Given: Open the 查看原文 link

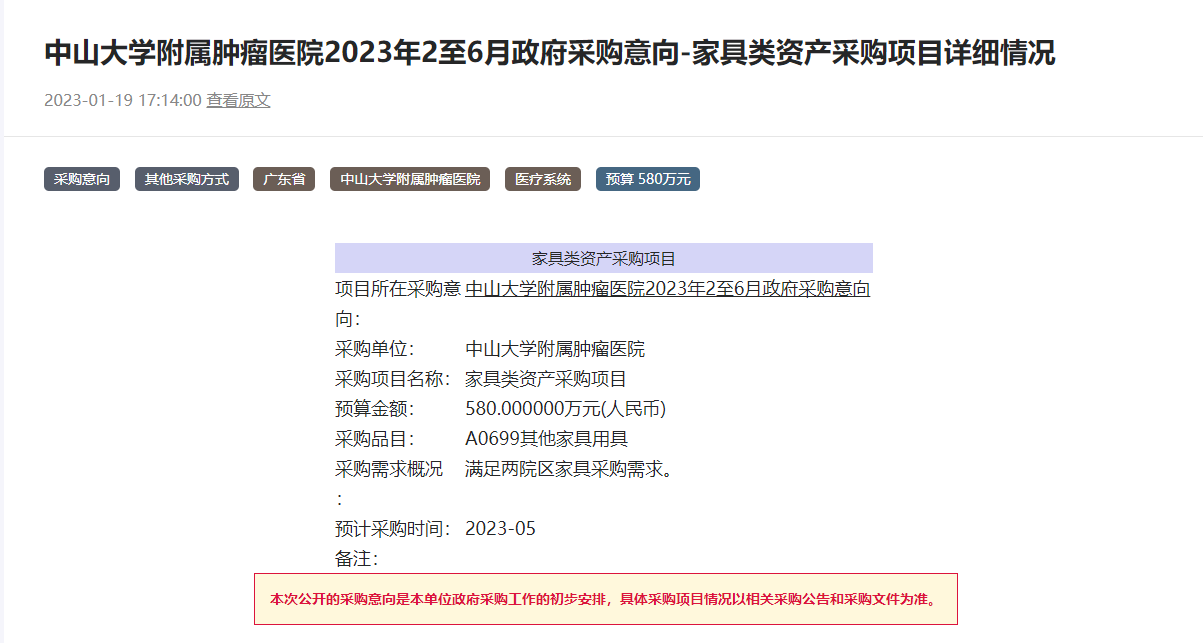Looking at the screenshot, I should pos(238,100).
